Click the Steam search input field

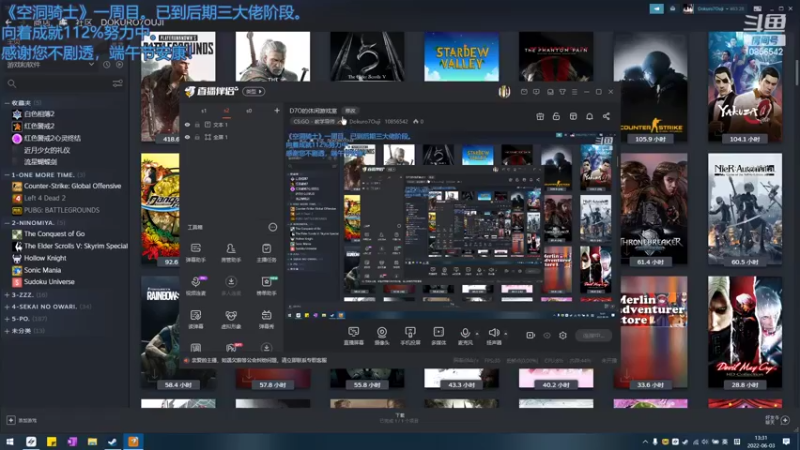coord(64,83)
